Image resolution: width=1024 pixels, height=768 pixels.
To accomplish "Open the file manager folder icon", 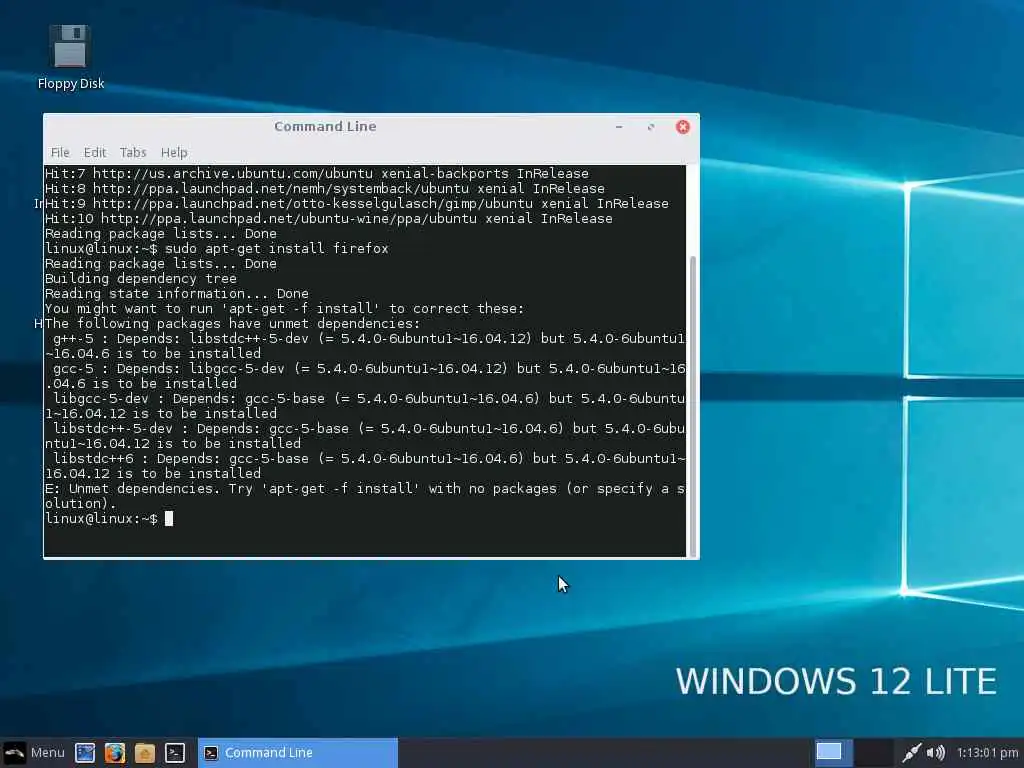I will 145,753.
